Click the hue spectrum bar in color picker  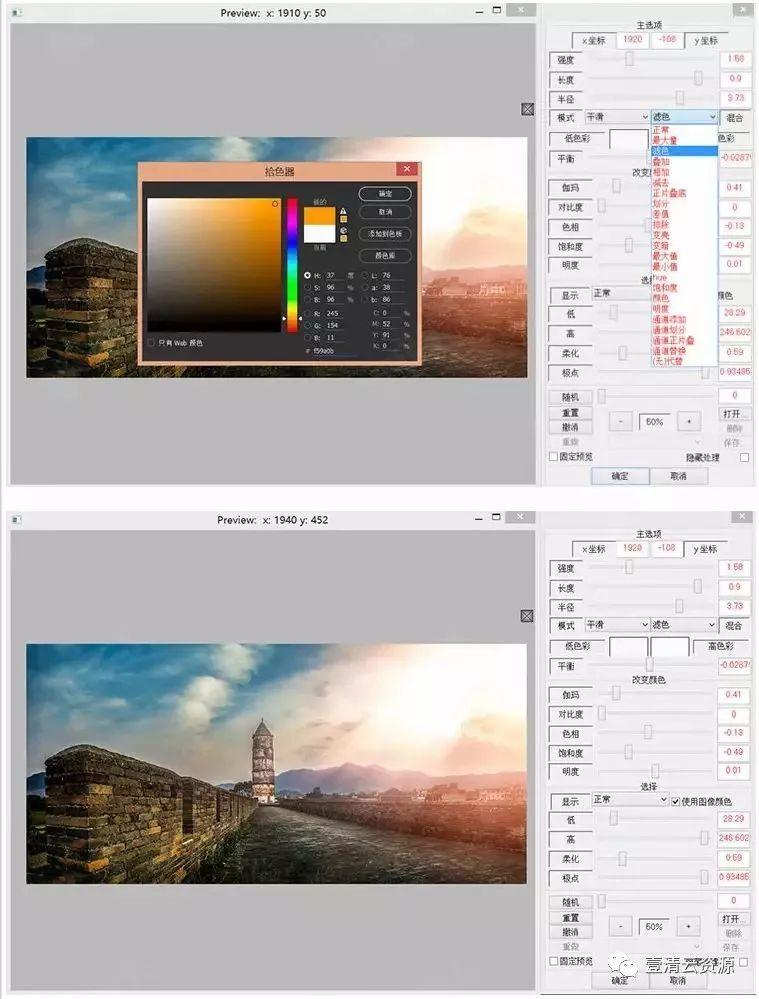coord(292,264)
